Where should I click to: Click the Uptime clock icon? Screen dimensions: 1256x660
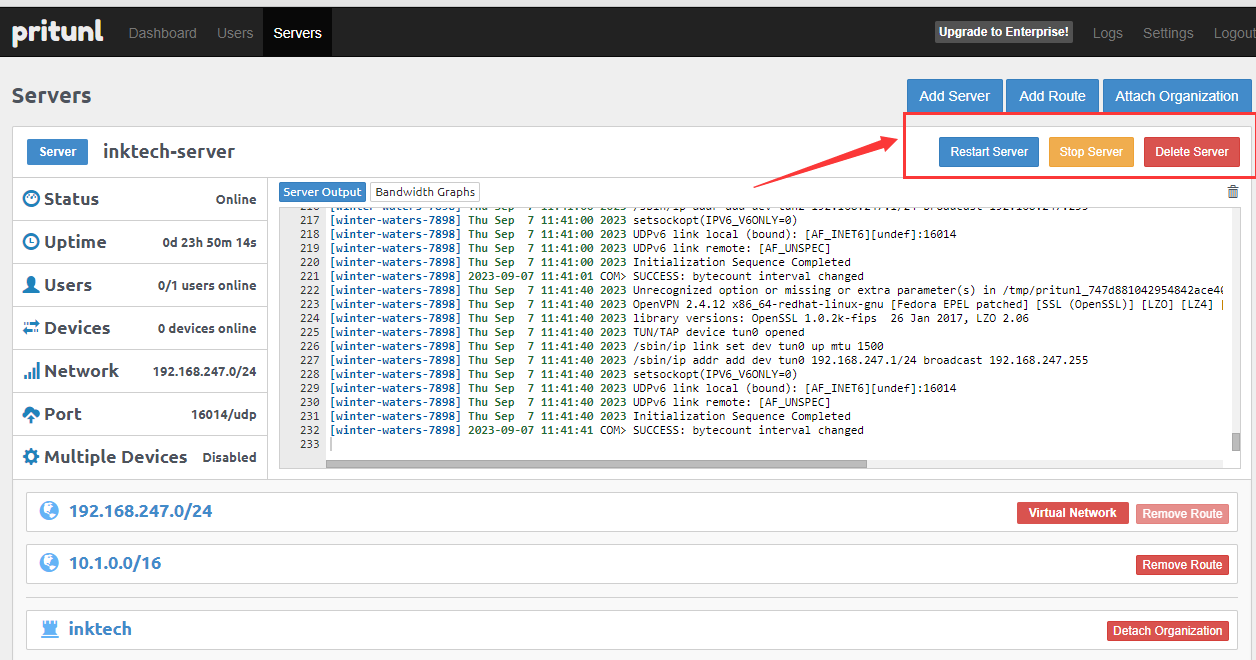tap(31, 241)
